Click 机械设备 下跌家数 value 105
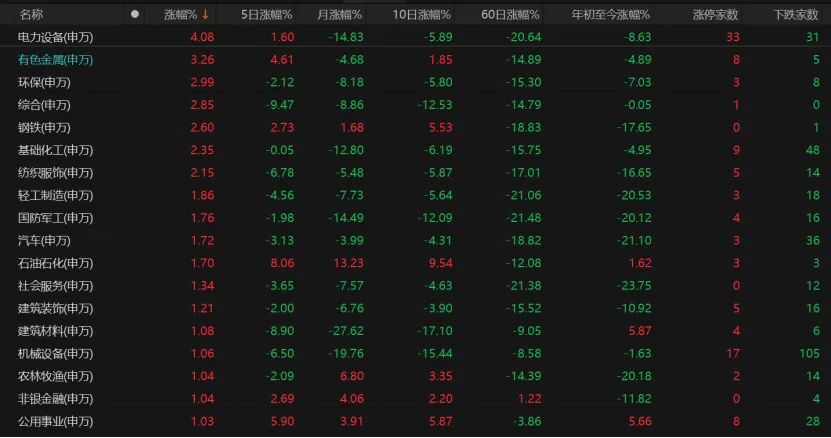 [x=809, y=354]
